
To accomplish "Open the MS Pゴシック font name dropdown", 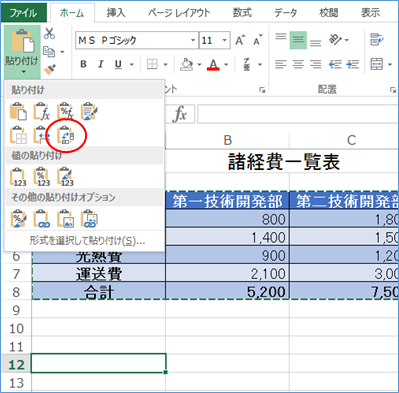I will (x=193, y=40).
